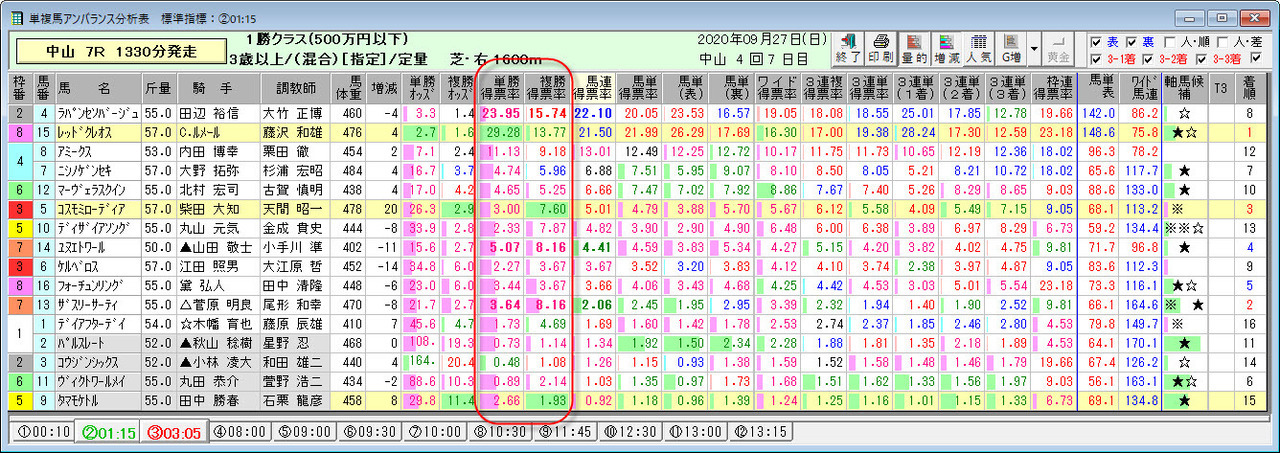1280x453 pixels.
Task: Click the 終了 exit icon
Action: [850, 48]
